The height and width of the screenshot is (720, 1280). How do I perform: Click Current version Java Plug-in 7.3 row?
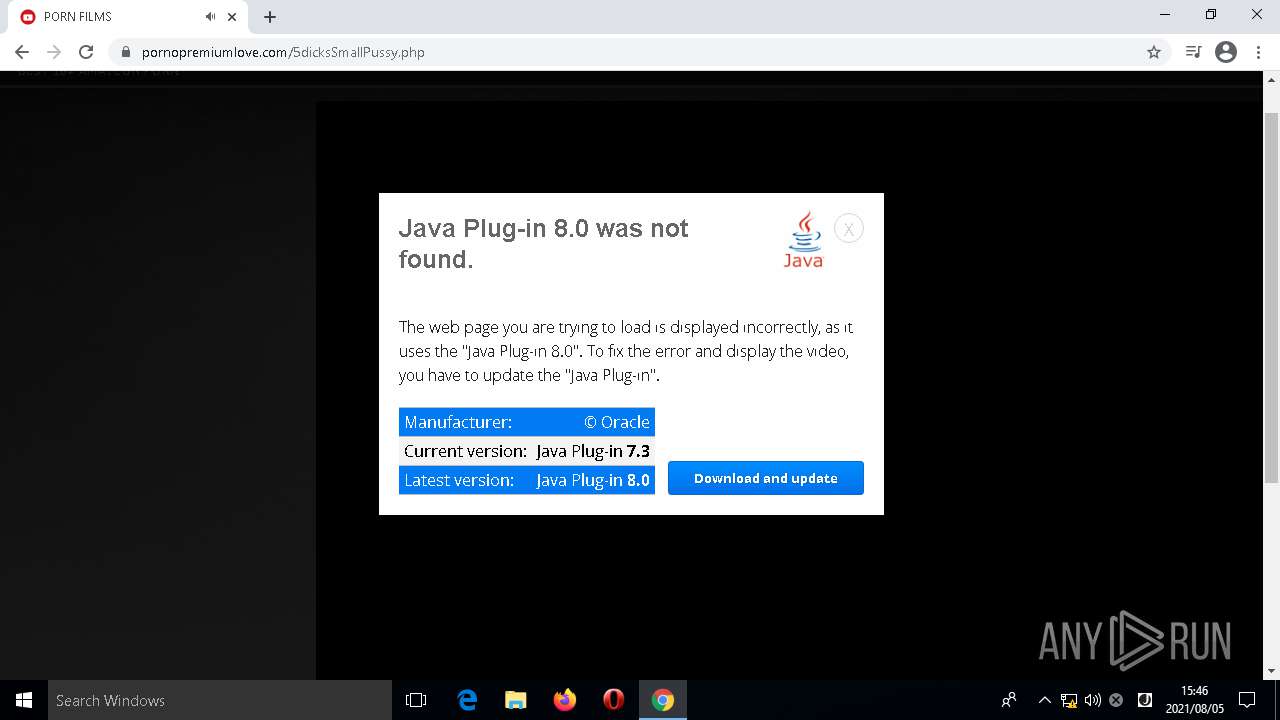click(x=527, y=451)
